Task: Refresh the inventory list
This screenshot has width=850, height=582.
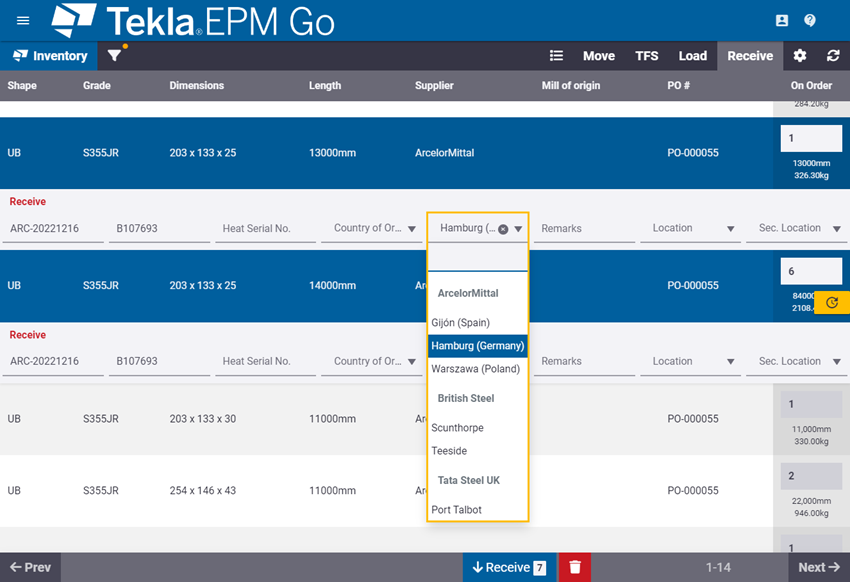Action: [x=833, y=56]
